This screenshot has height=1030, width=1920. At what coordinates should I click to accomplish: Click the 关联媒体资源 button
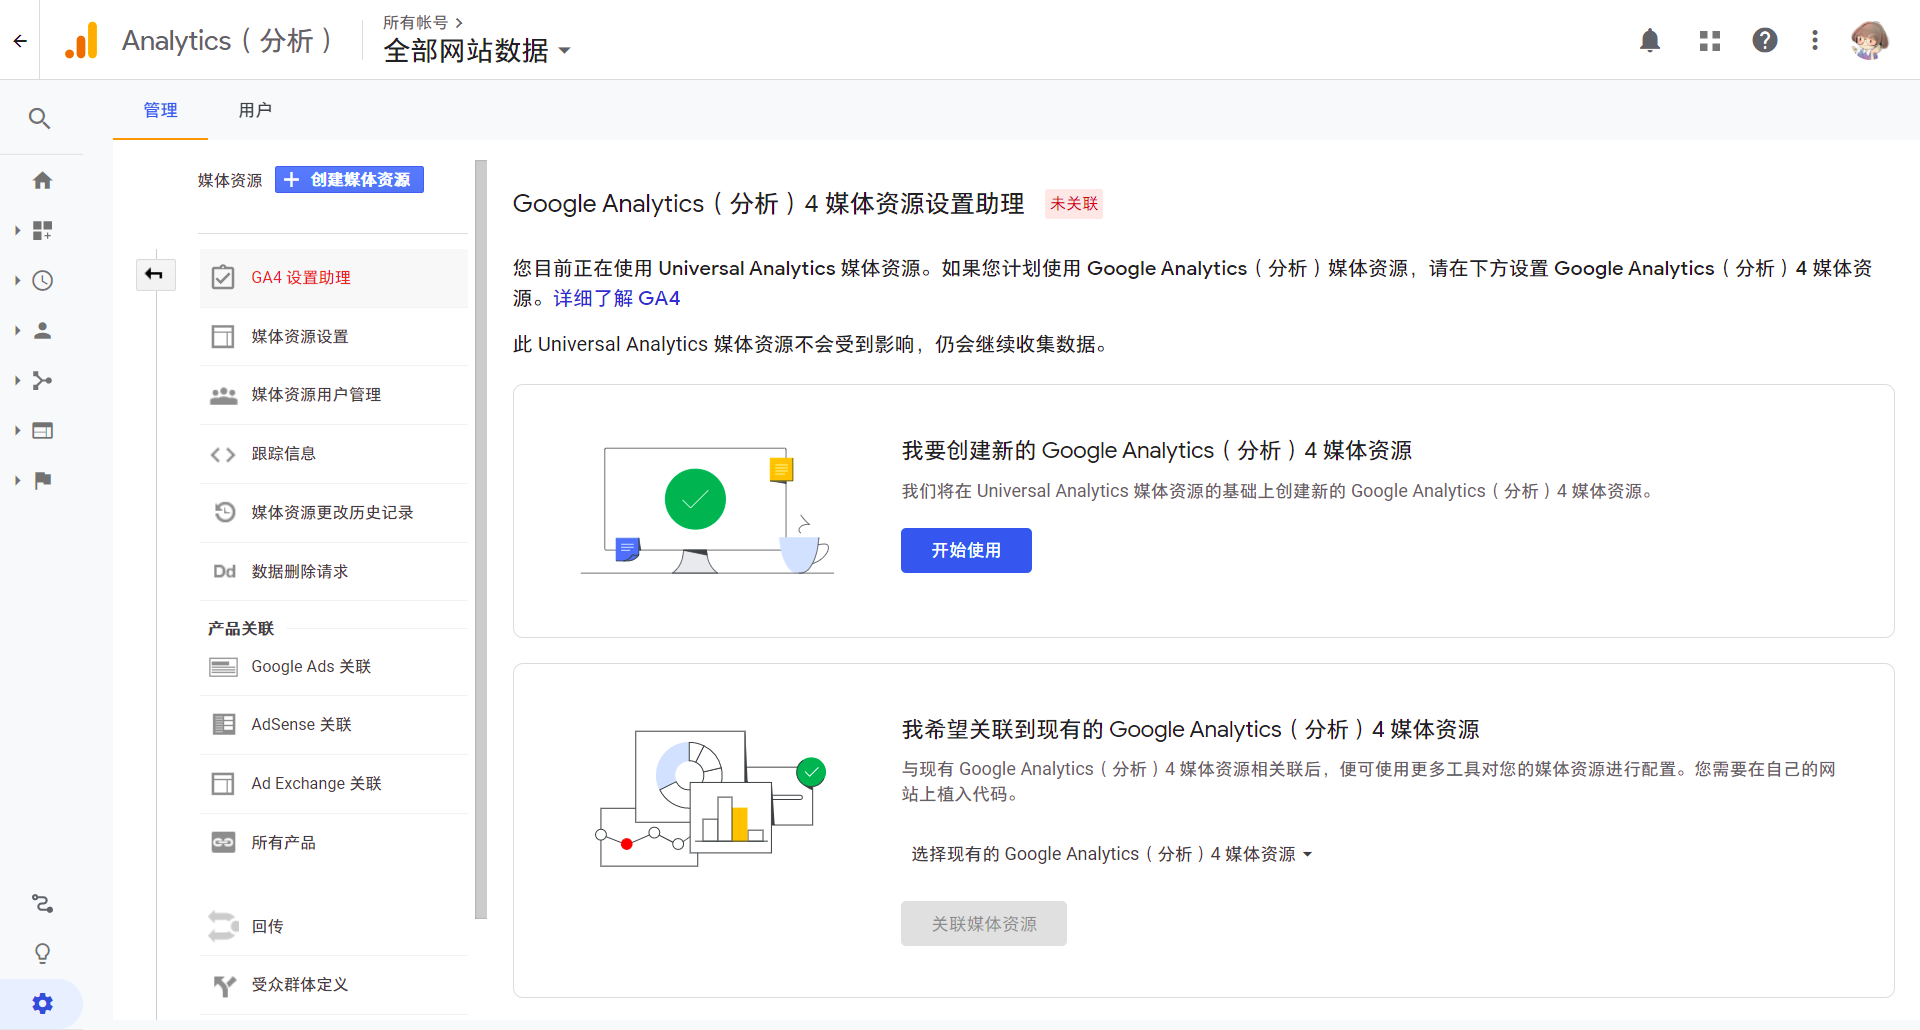(984, 924)
